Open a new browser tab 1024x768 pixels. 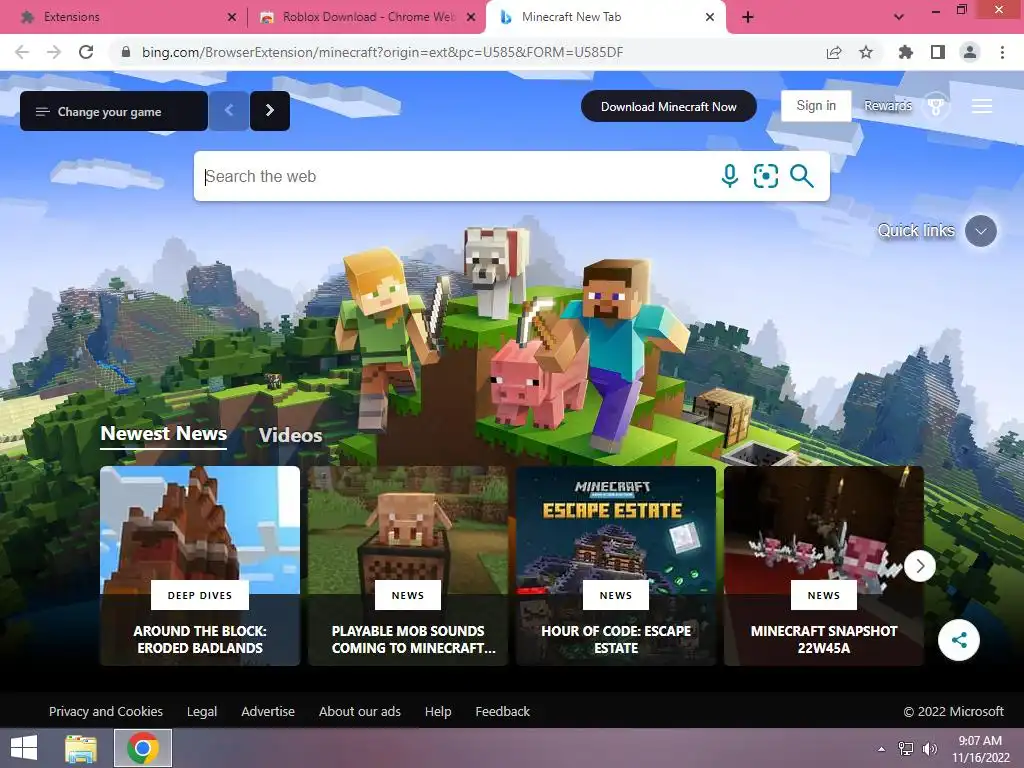[x=748, y=17]
